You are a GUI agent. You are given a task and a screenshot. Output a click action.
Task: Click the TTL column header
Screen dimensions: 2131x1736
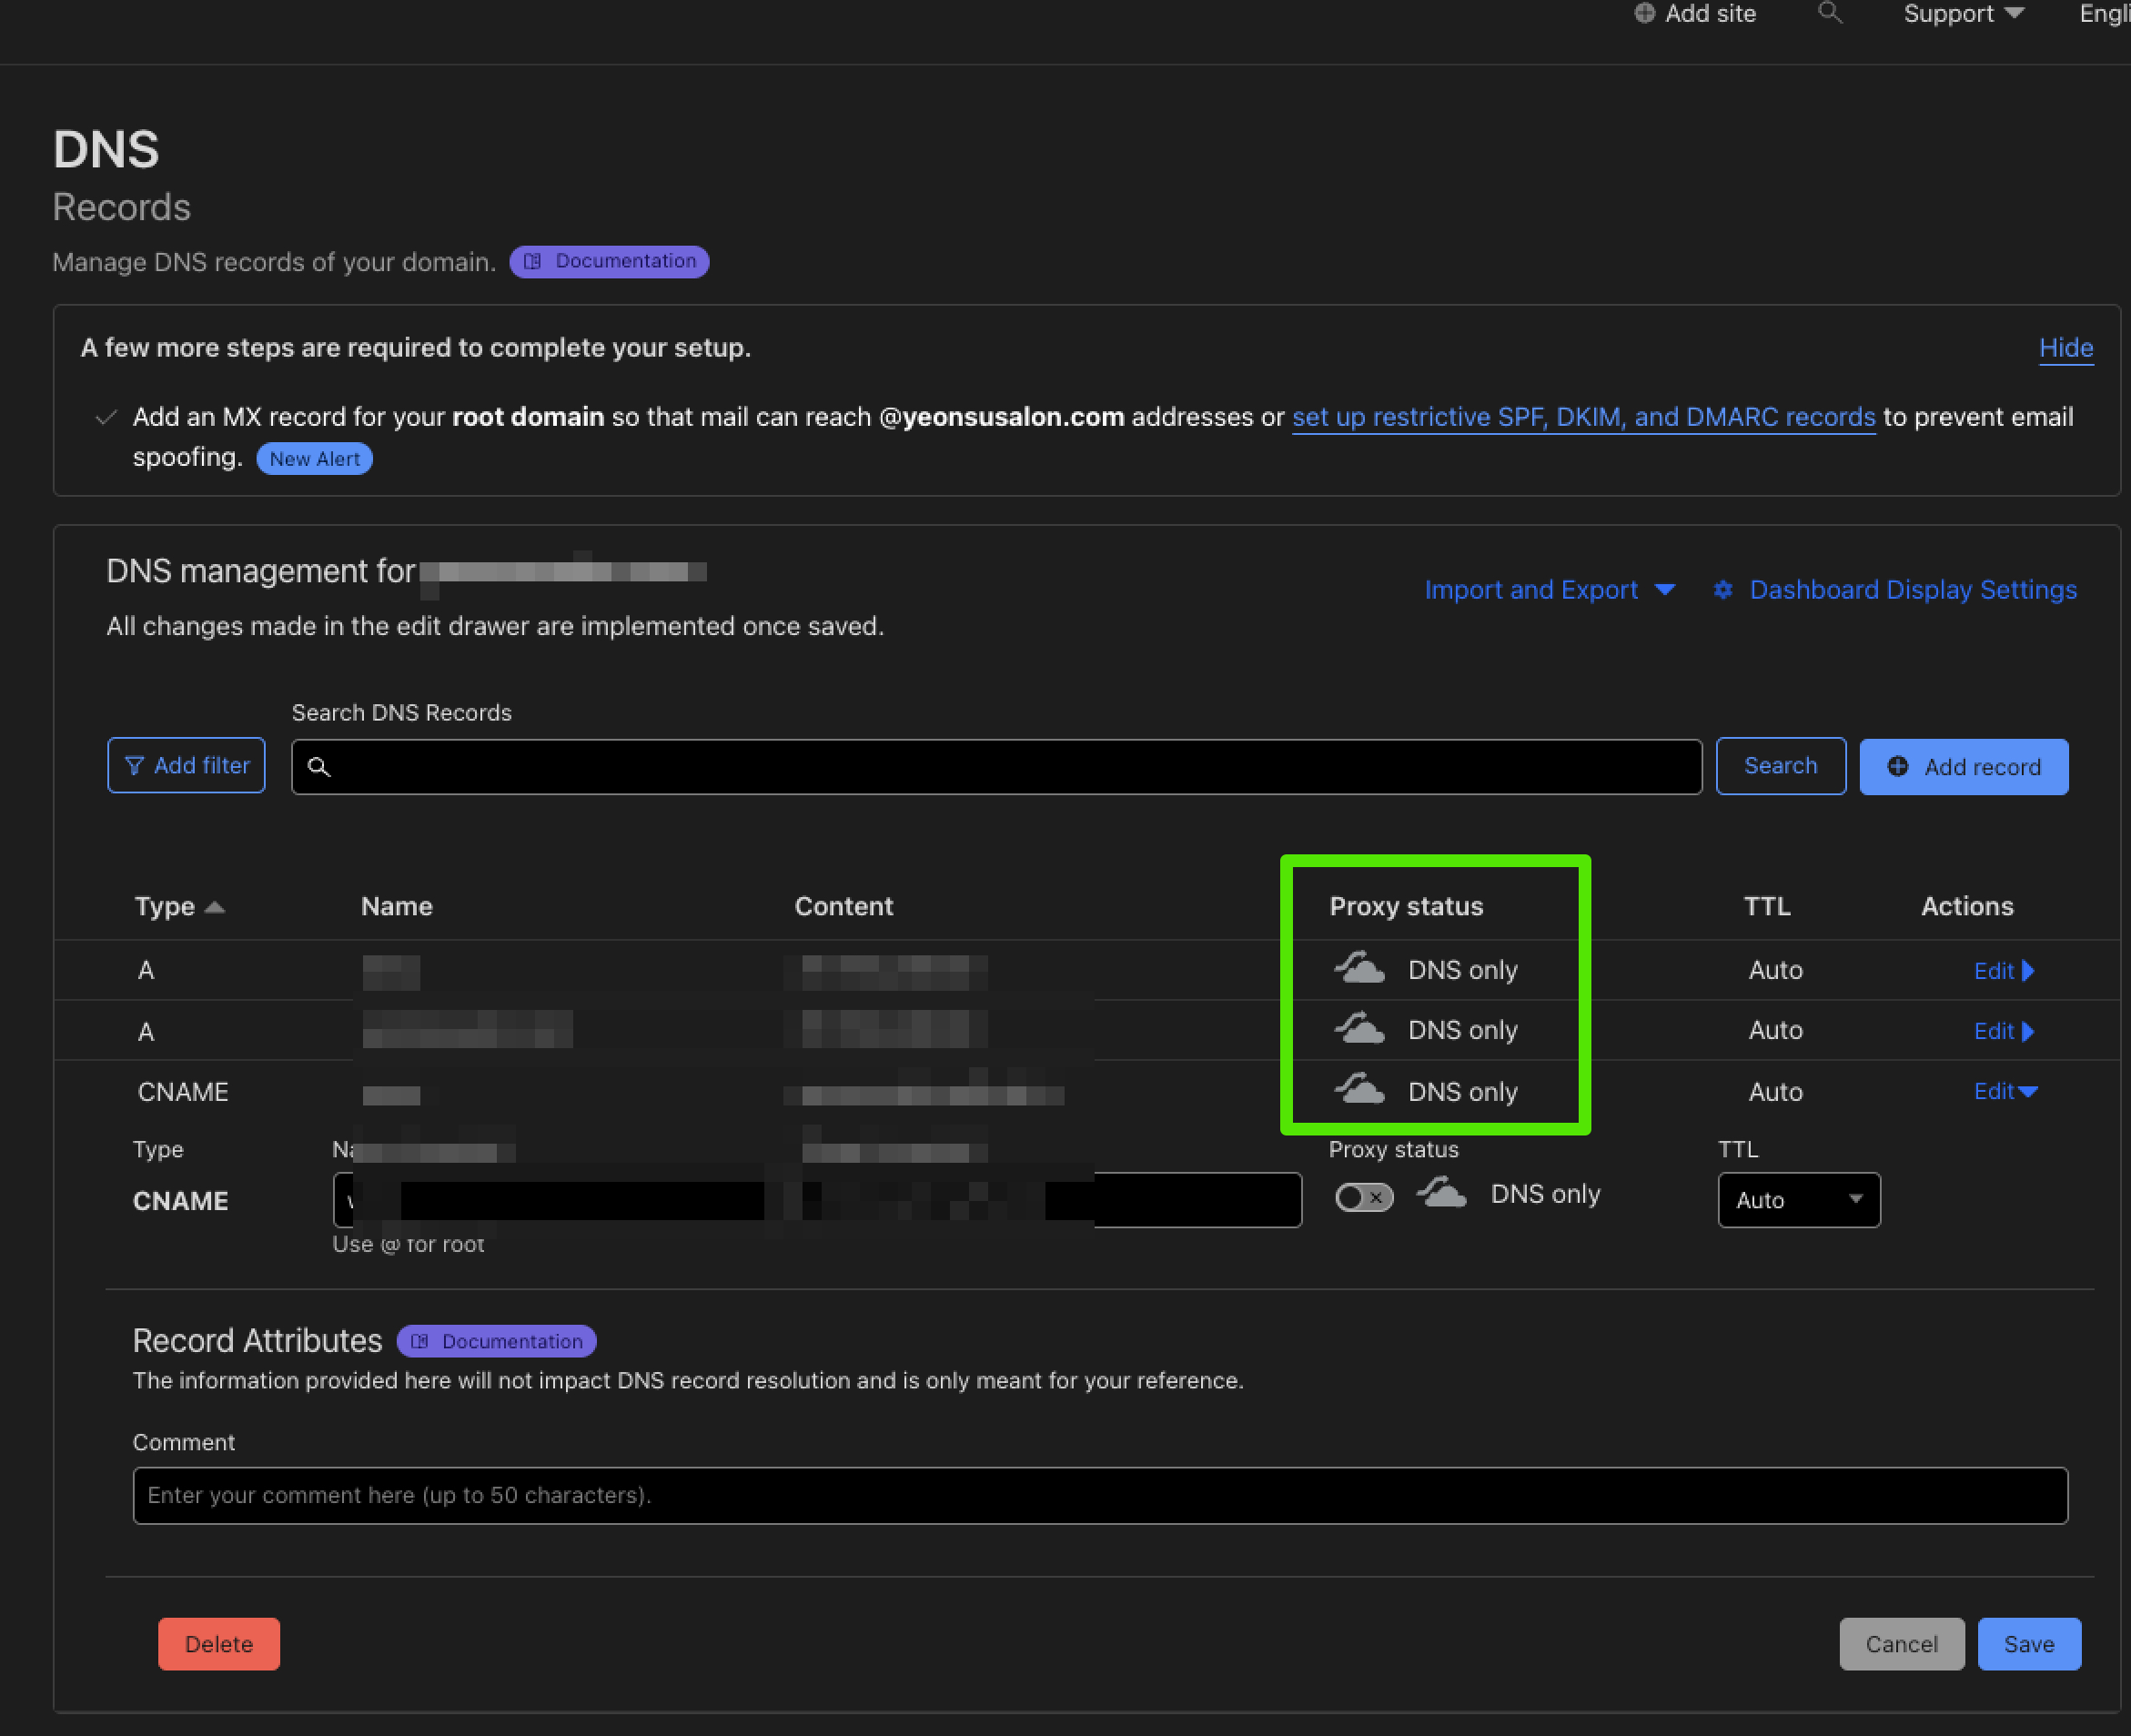[1766, 906]
